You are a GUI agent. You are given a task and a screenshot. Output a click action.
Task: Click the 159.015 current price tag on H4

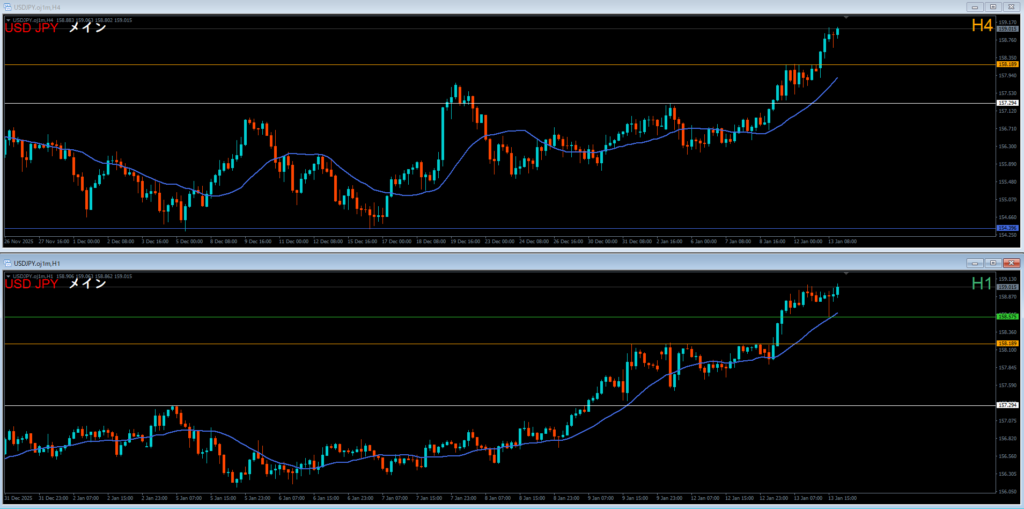pyautogui.click(x=1007, y=30)
